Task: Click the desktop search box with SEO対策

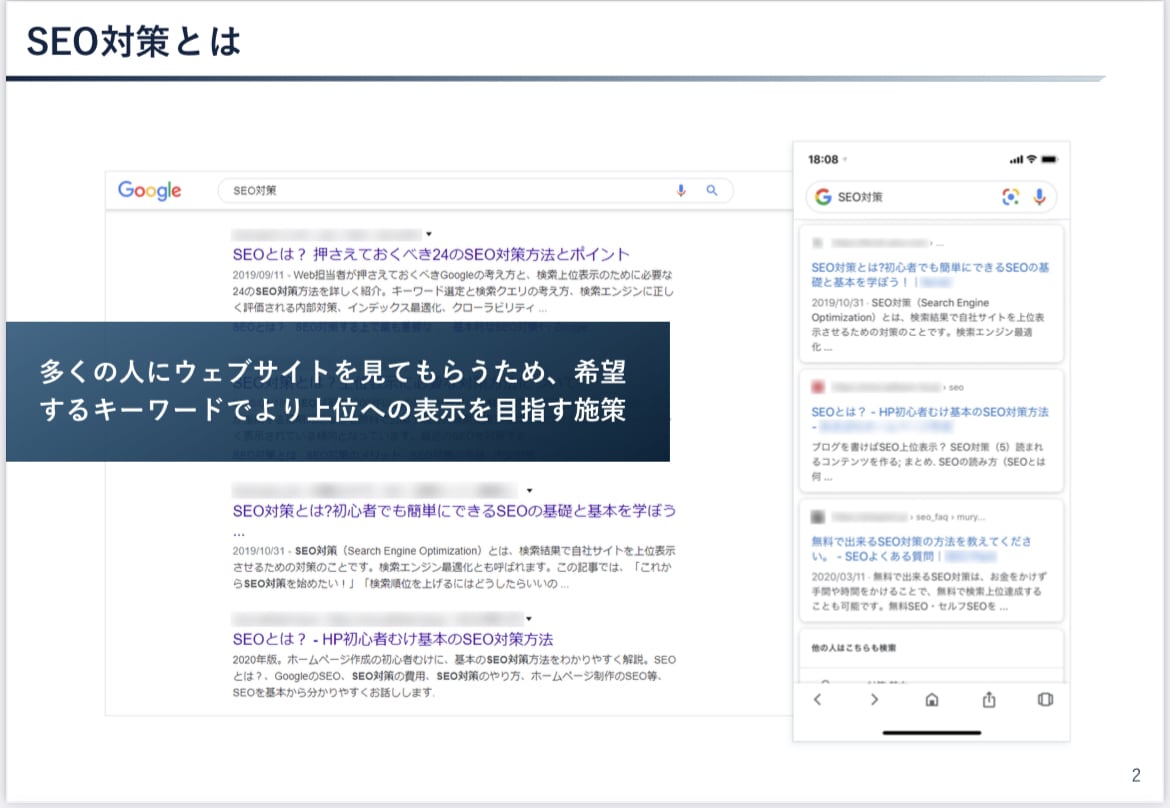Action: tap(475, 190)
